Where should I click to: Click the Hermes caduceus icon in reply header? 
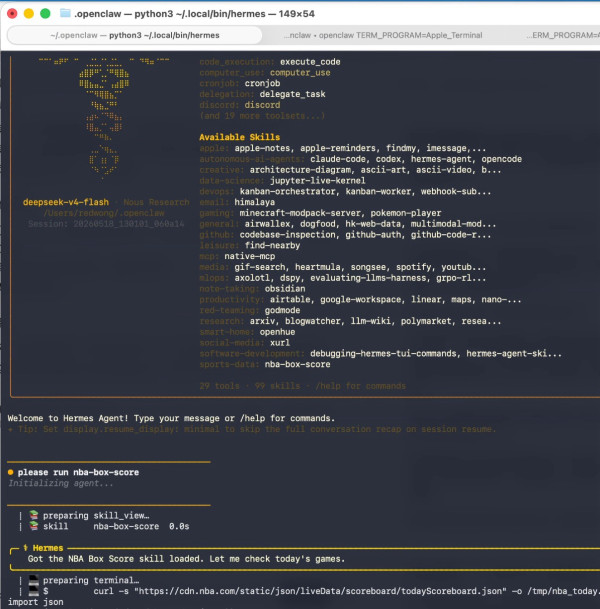pyautogui.click(x=25, y=548)
